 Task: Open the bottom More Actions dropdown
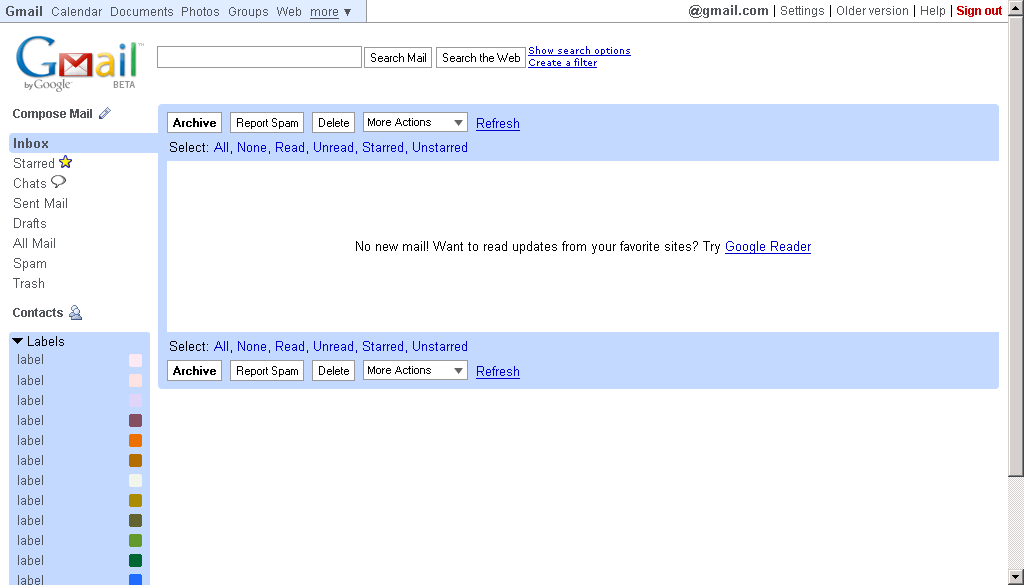click(x=415, y=371)
